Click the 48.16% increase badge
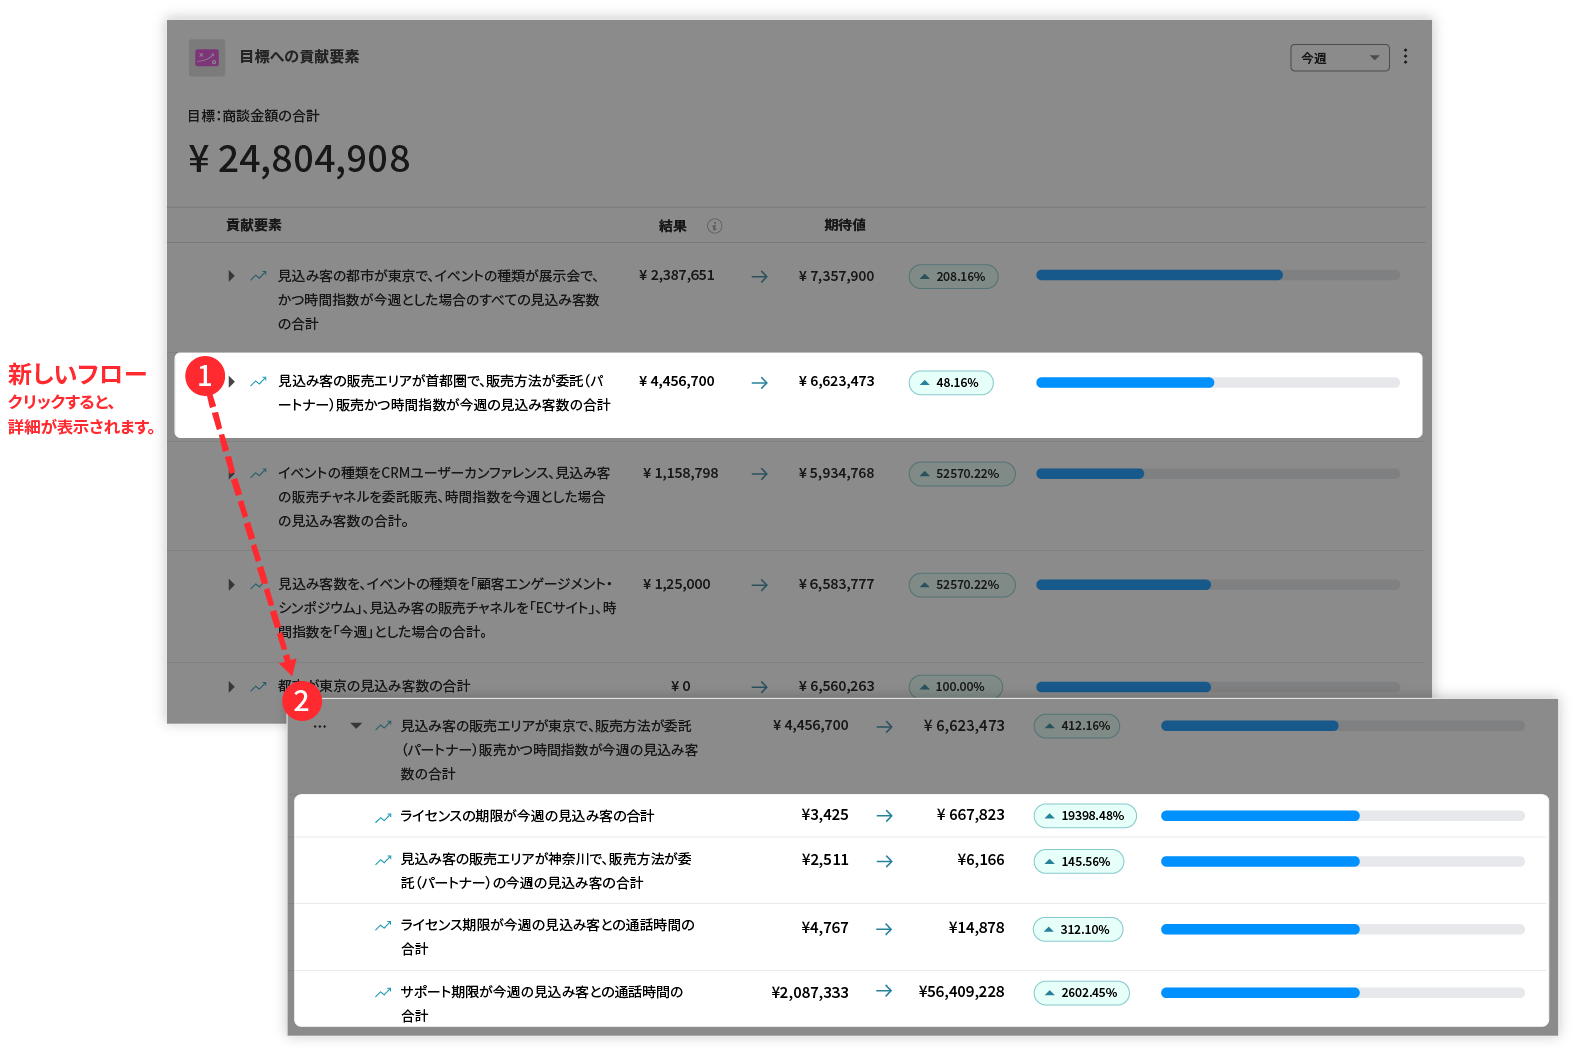Image resolution: width=1577 pixels, height=1054 pixels. (x=951, y=383)
